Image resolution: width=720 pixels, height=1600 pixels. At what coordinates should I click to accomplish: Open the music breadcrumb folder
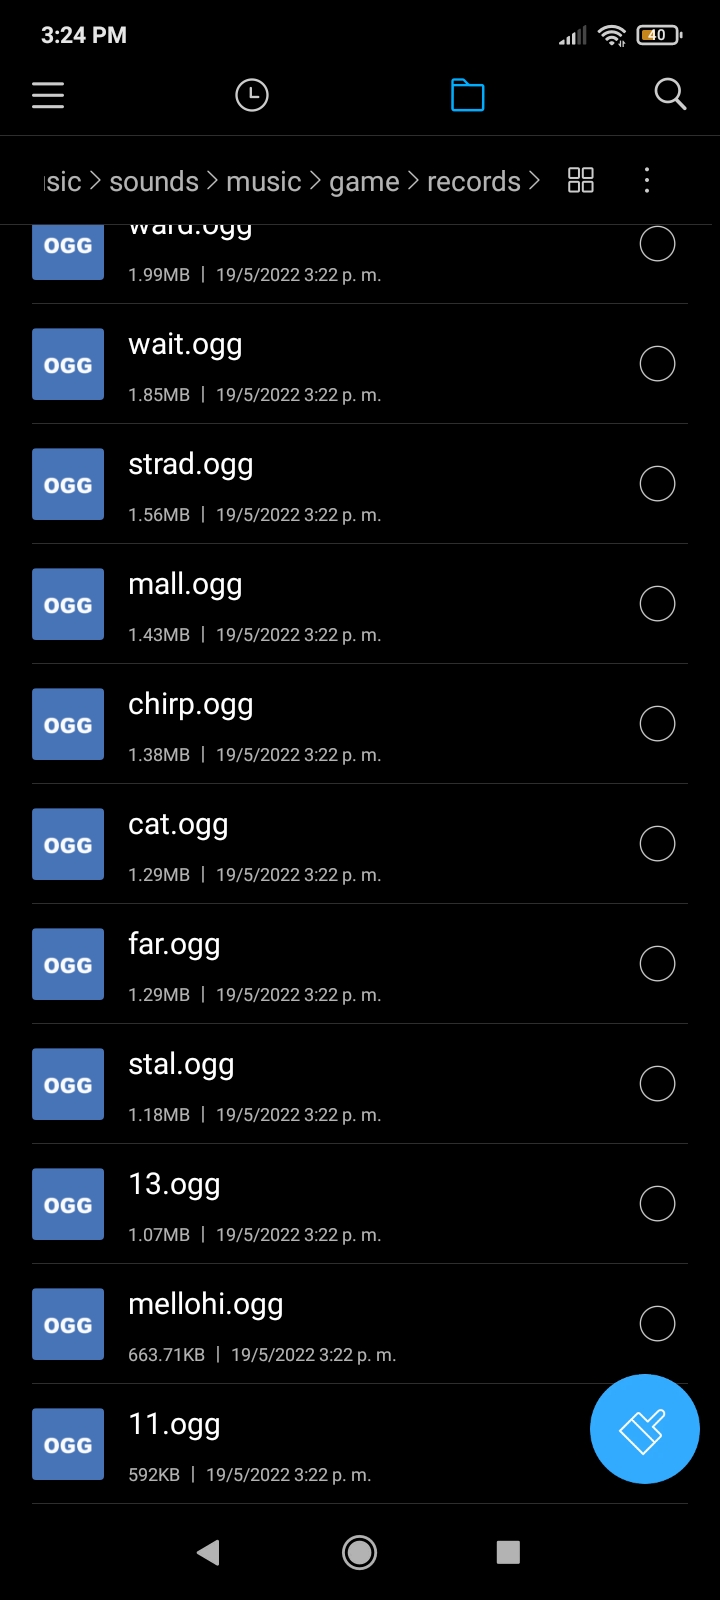point(263,181)
